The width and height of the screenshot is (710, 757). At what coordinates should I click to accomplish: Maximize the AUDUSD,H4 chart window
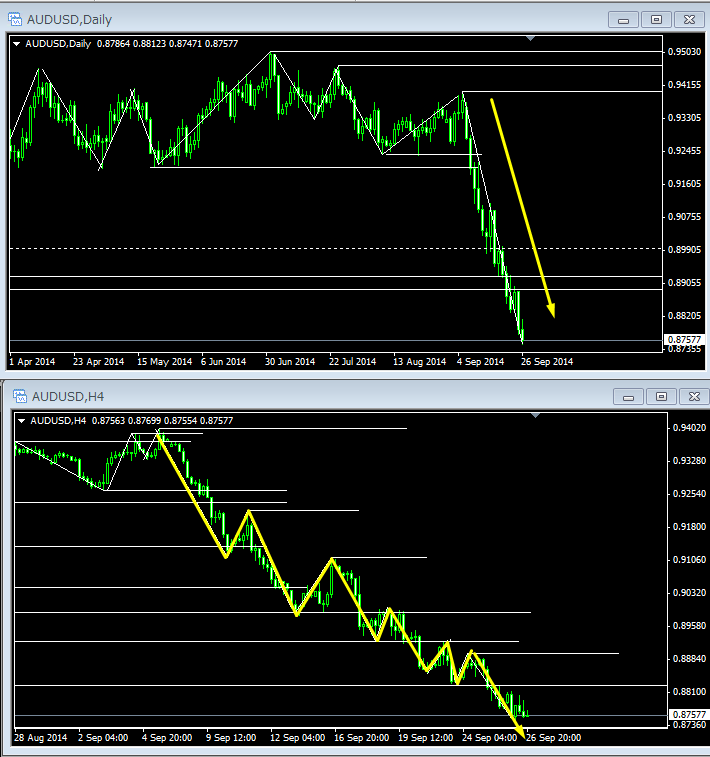pyautogui.click(x=657, y=396)
